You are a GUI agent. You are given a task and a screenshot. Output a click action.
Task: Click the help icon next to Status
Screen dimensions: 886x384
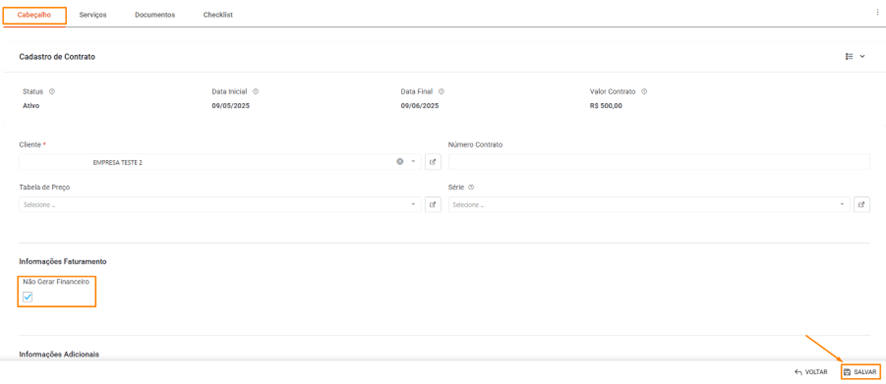pyautogui.click(x=52, y=91)
